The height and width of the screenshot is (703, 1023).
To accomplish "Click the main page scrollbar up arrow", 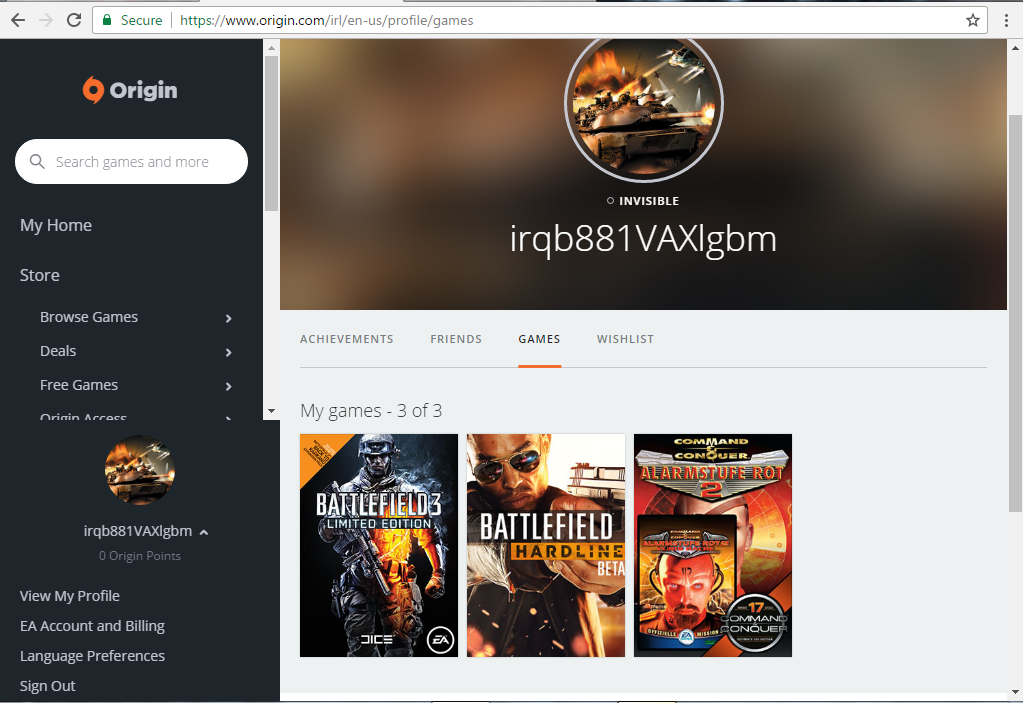I will click(x=1015, y=48).
